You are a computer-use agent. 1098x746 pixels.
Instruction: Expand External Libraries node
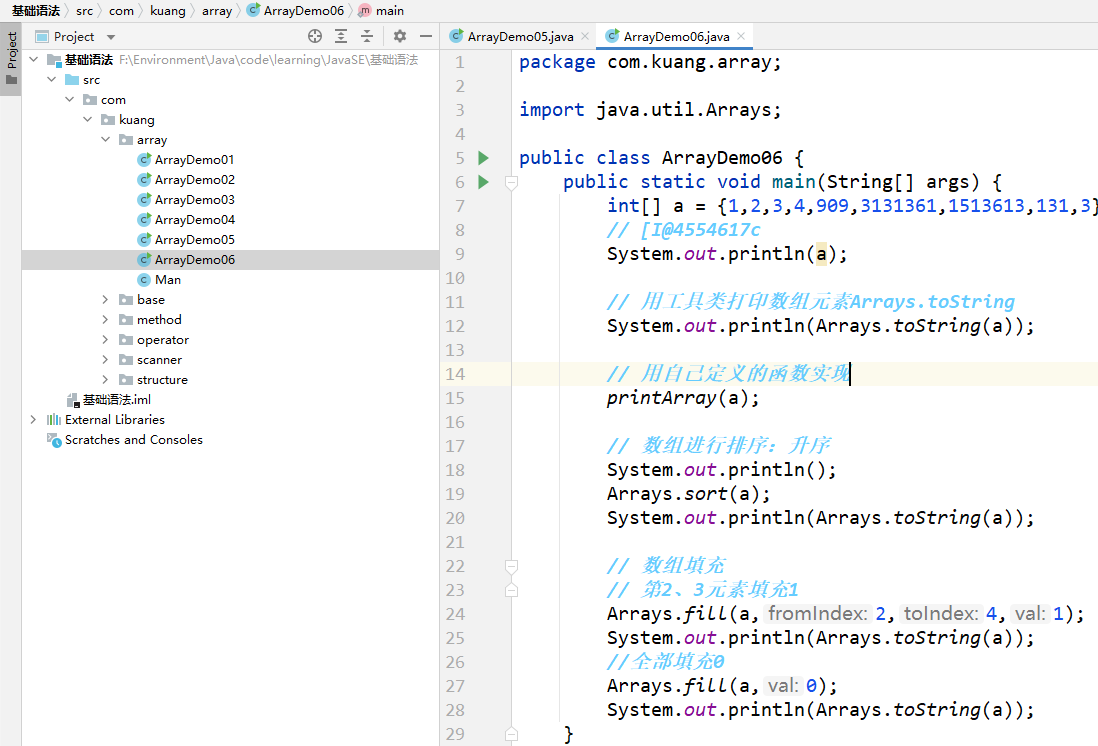tap(33, 420)
